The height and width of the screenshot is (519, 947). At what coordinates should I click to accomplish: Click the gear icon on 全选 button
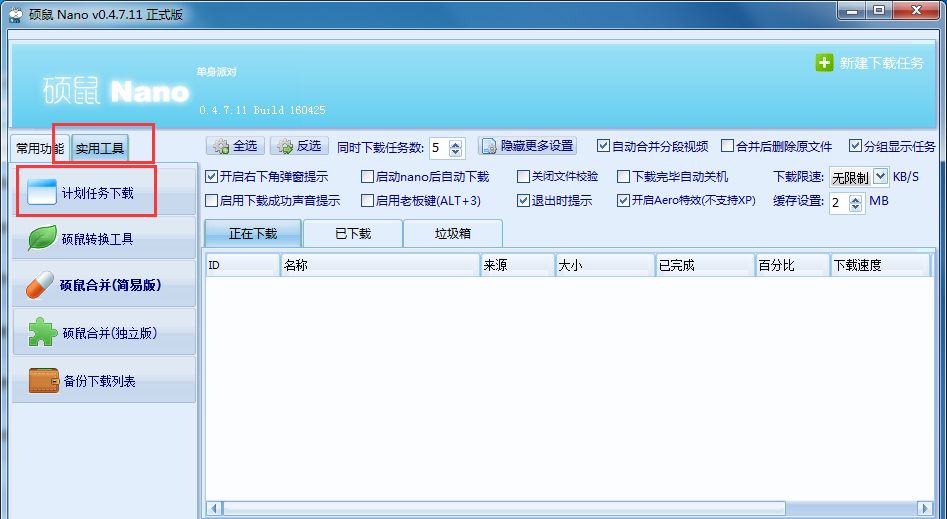221,146
